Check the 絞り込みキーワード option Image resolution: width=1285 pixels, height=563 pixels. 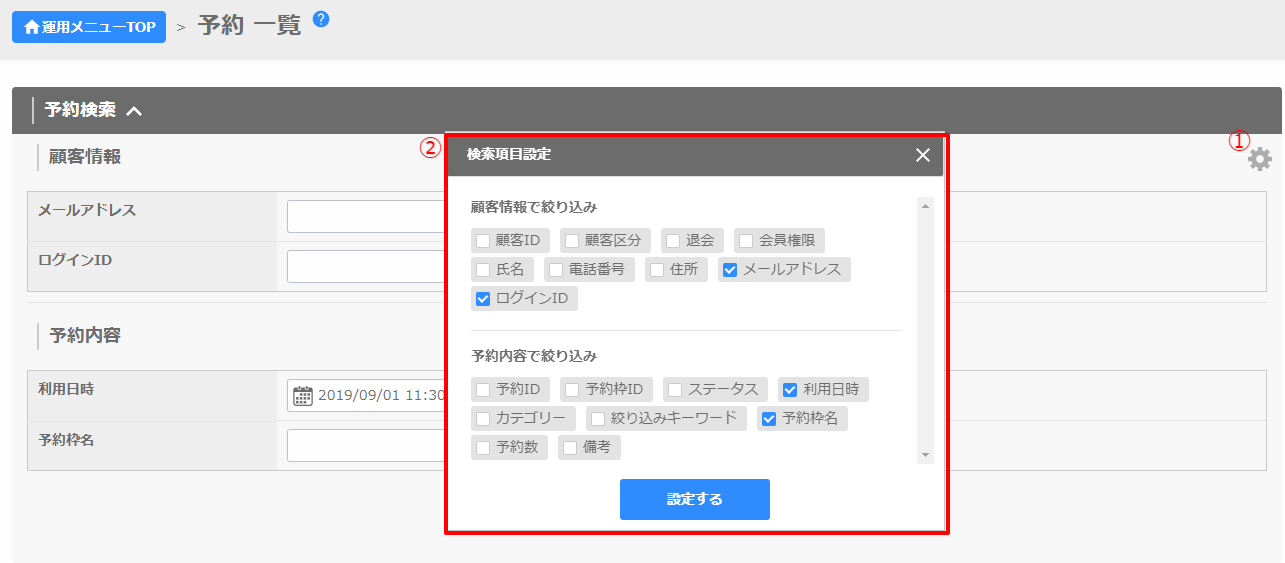point(599,419)
